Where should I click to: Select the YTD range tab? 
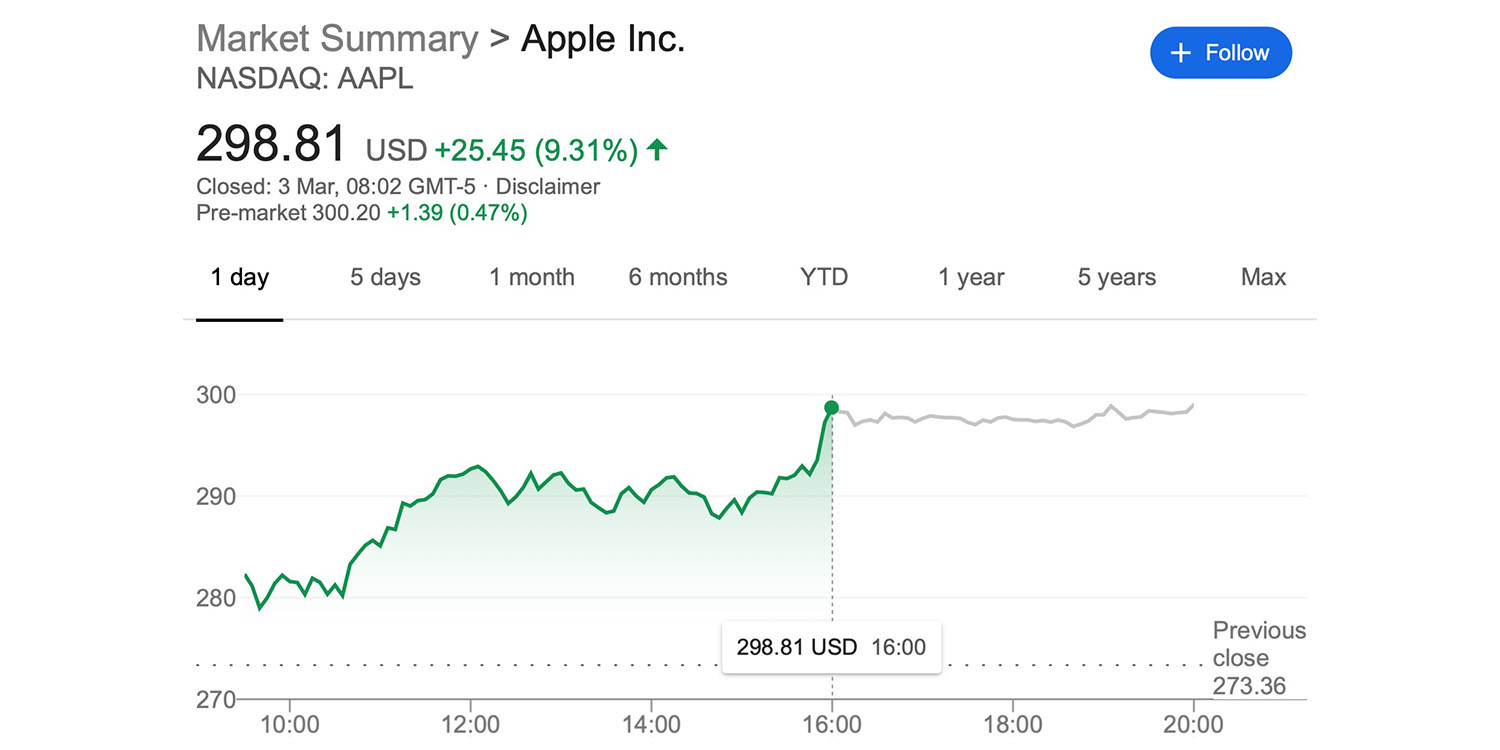point(824,277)
